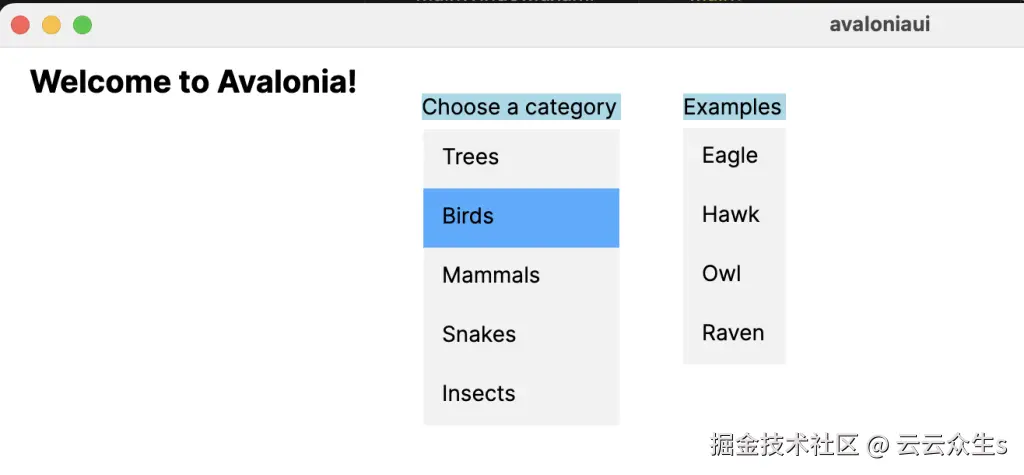Viewport: 1024px width, 475px height.
Task: Select Raven in the Examples list
Action: coord(733,333)
